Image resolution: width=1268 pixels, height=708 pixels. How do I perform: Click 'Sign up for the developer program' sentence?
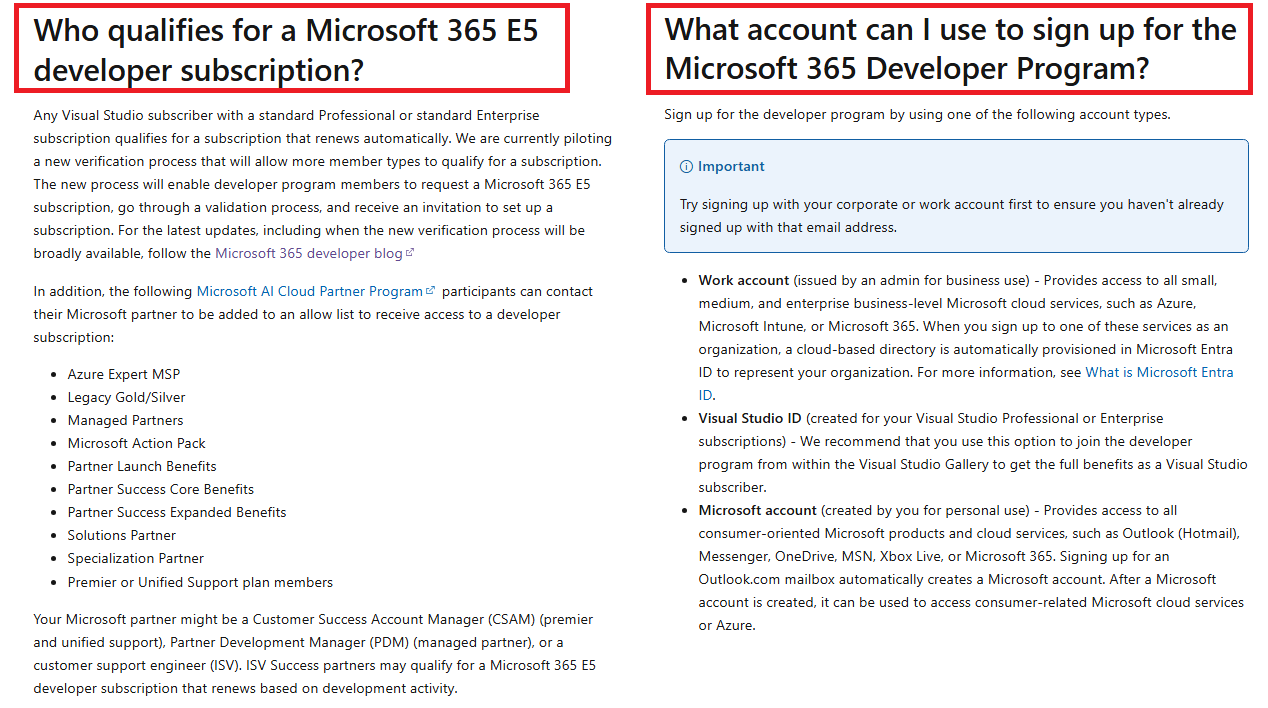pyautogui.click(x=918, y=114)
